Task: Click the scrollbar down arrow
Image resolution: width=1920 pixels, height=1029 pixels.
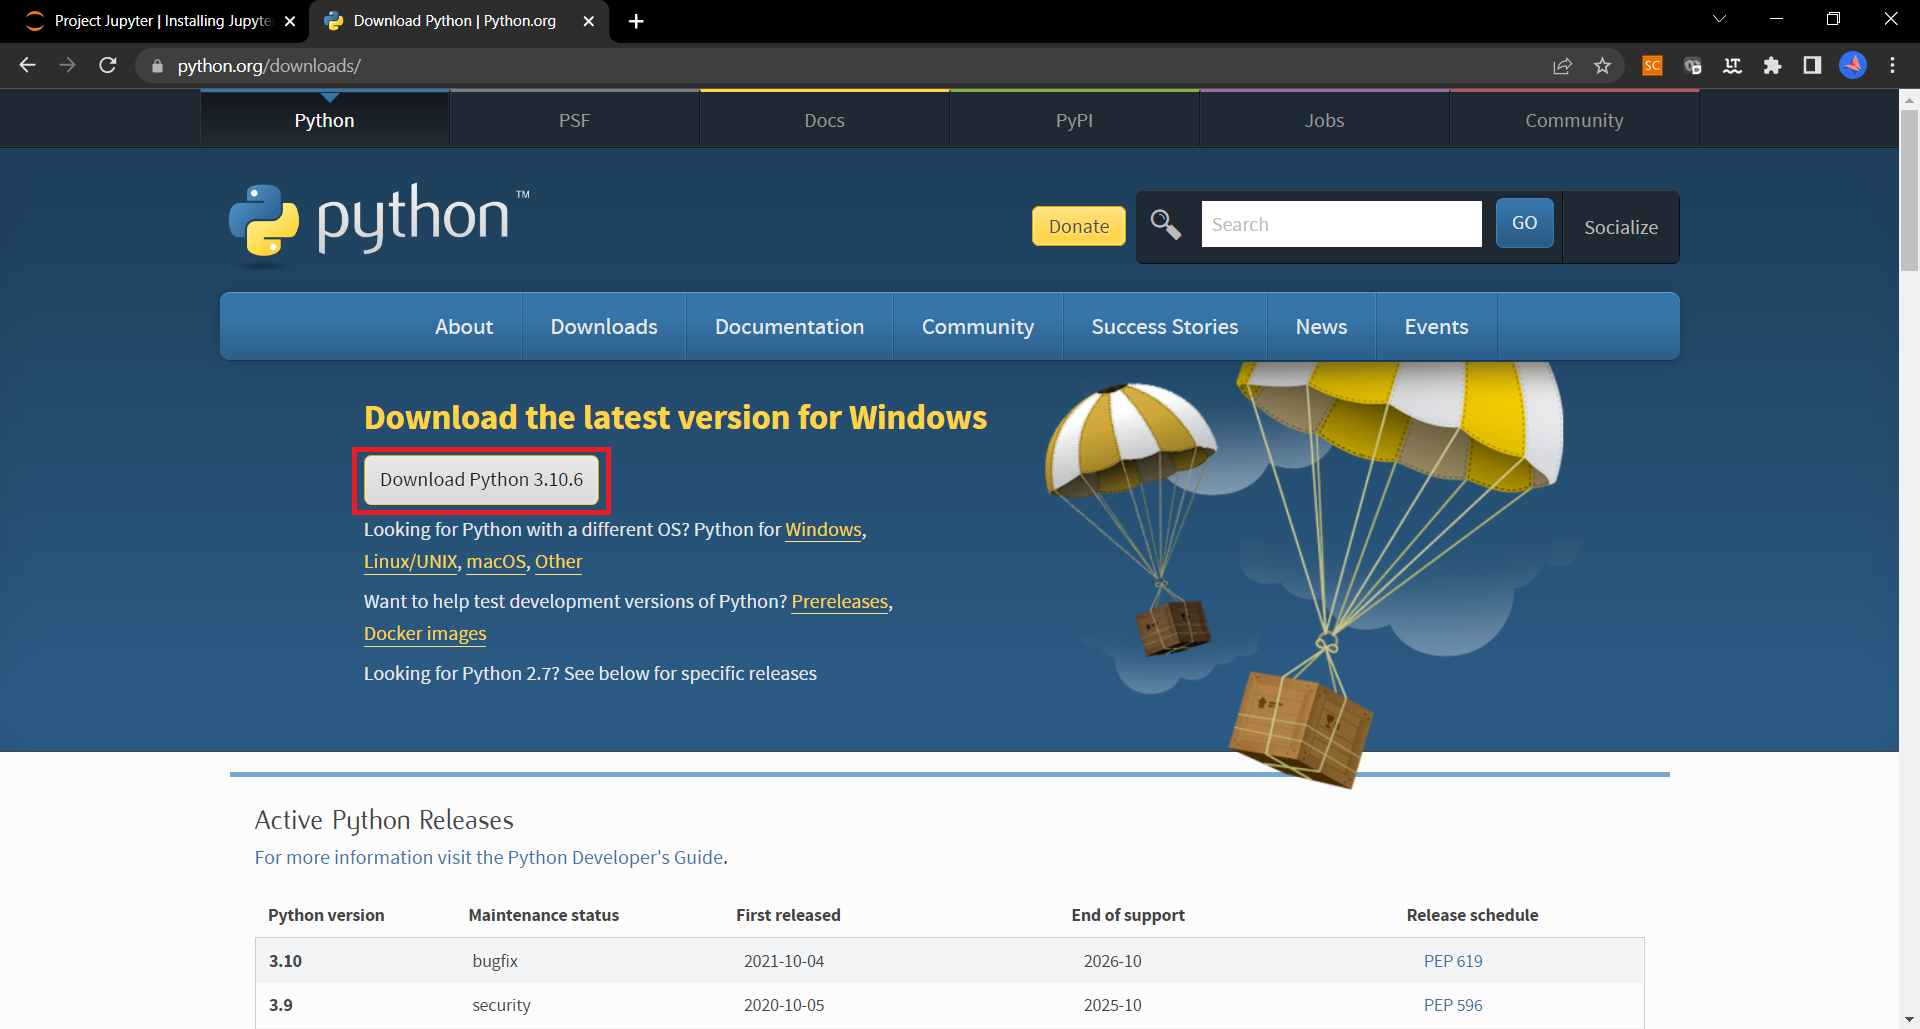Action: (1909, 1019)
